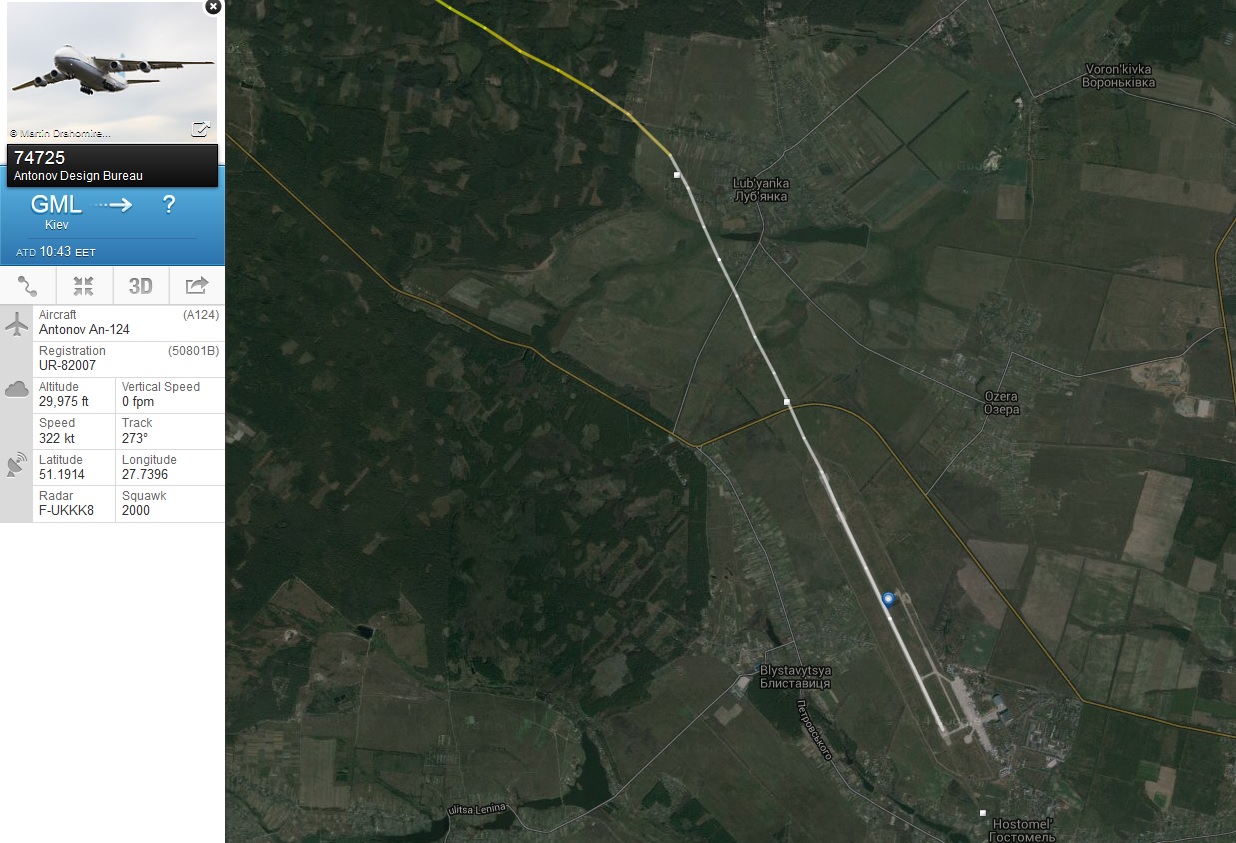Open the 3D view
The width and height of the screenshot is (1236, 843).
pos(141,286)
